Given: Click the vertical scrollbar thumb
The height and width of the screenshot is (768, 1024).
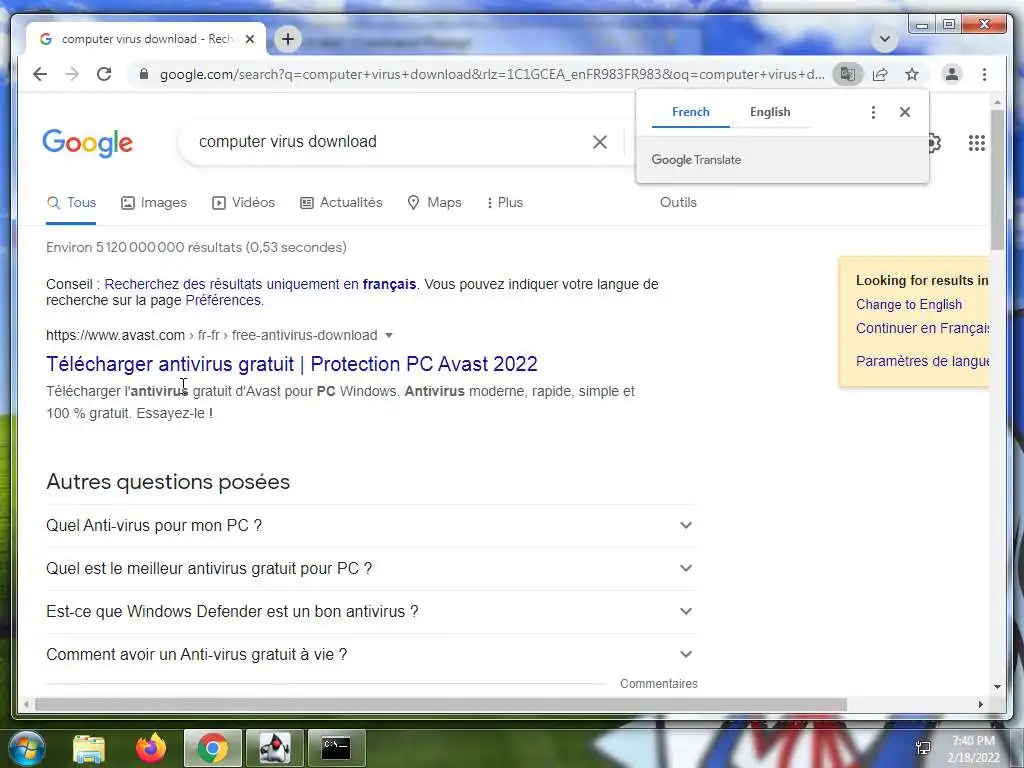Looking at the screenshot, I should [x=997, y=180].
